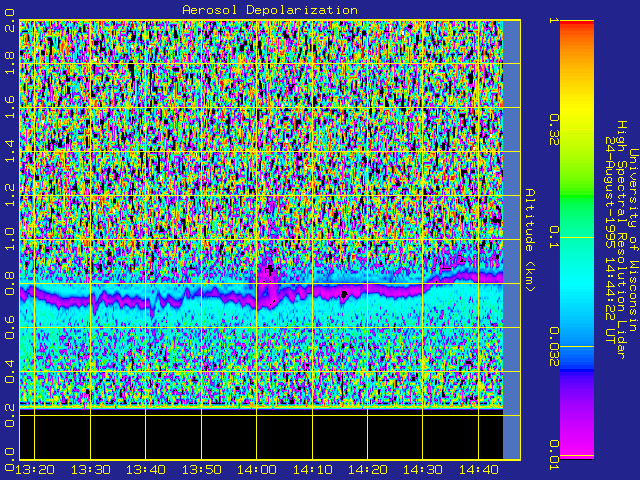
Task: Click the 1.6 altitude axis label
Action: click(10, 107)
